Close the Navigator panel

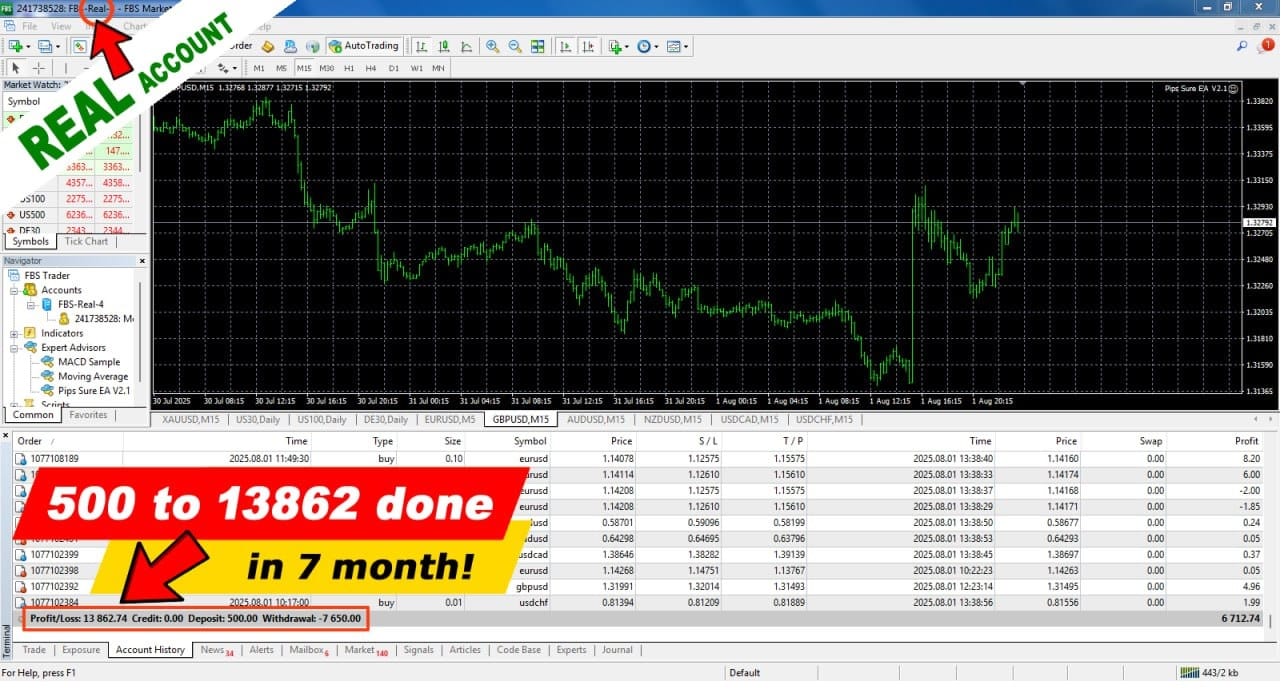[142, 261]
